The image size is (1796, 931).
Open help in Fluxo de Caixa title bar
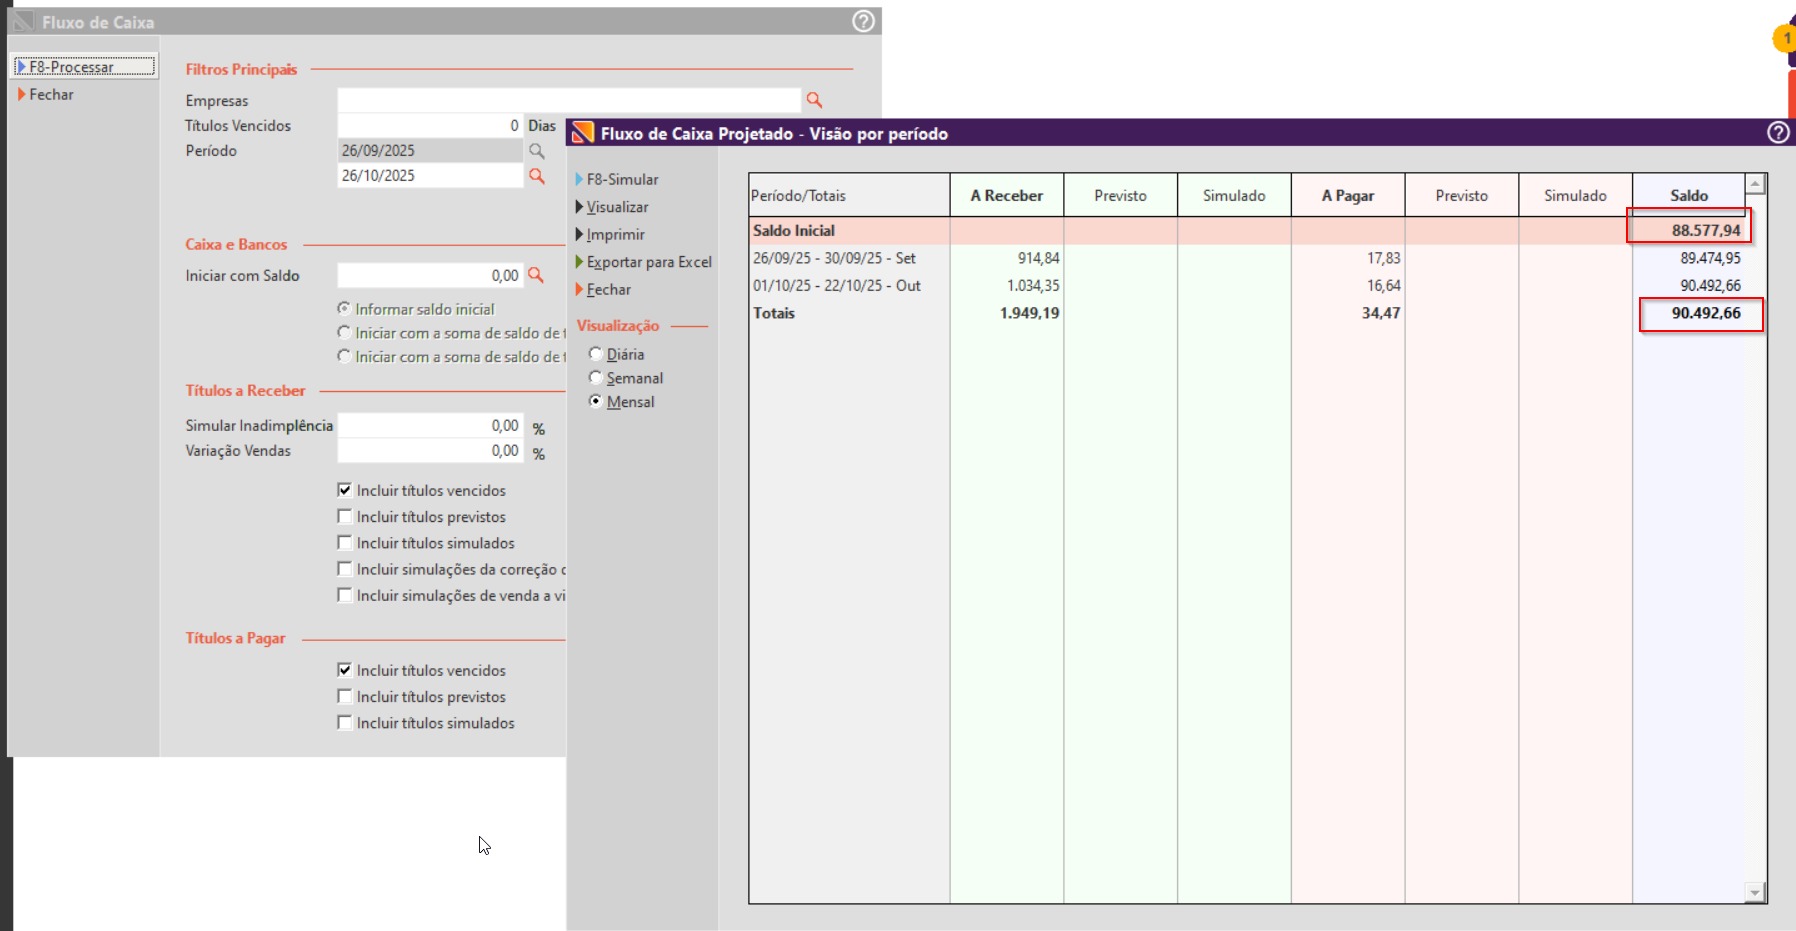coord(863,21)
